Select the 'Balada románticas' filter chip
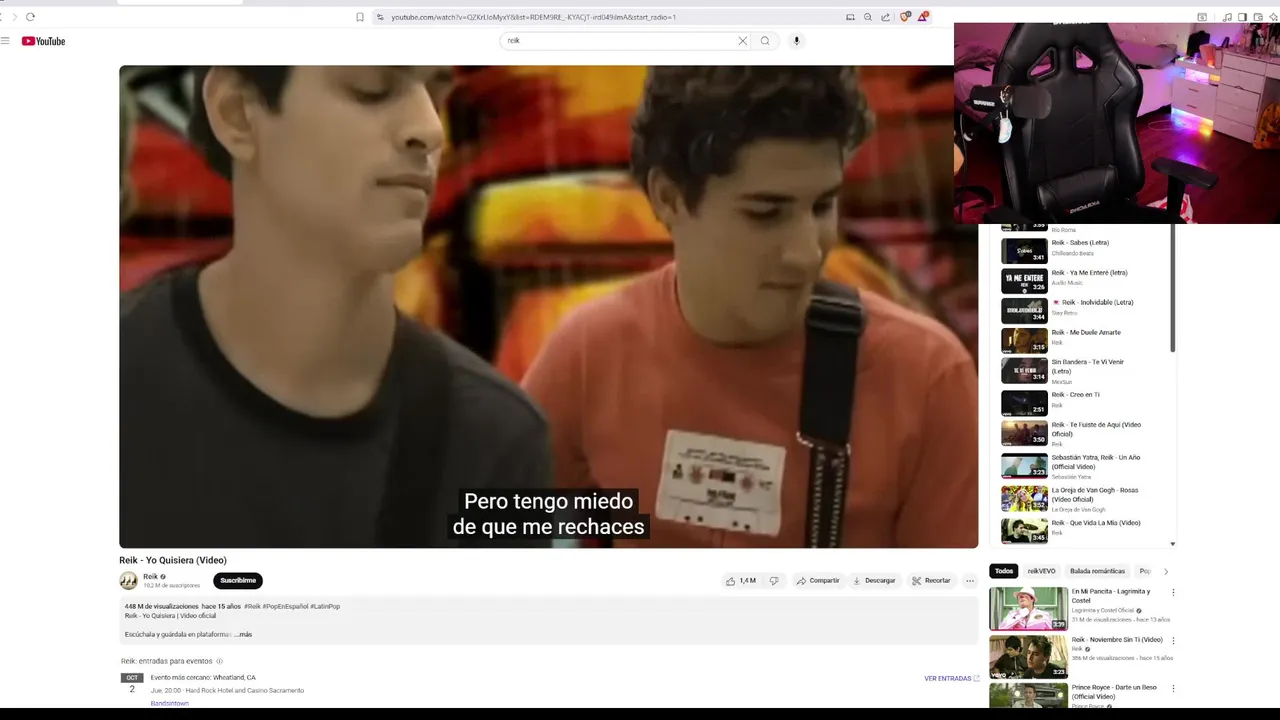 click(1097, 571)
